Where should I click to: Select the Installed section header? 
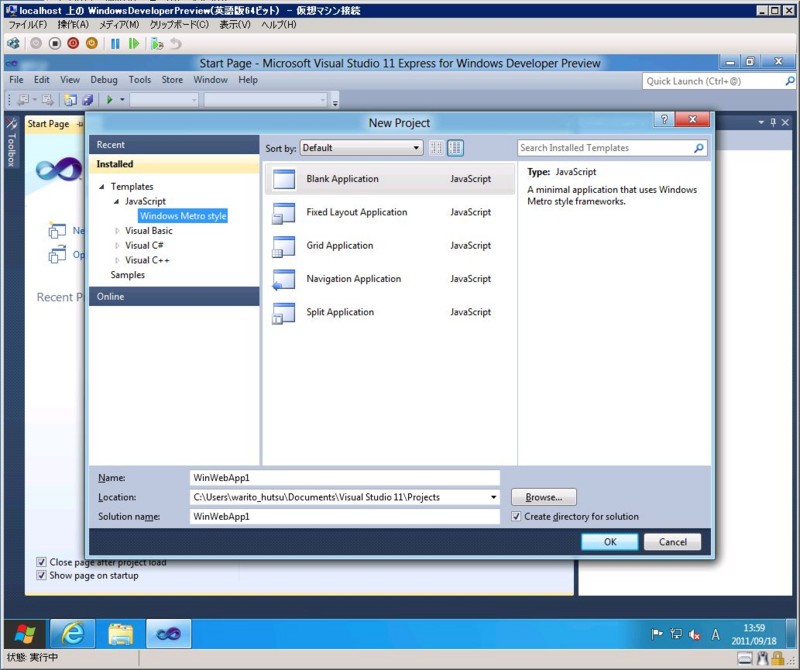coord(174,164)
